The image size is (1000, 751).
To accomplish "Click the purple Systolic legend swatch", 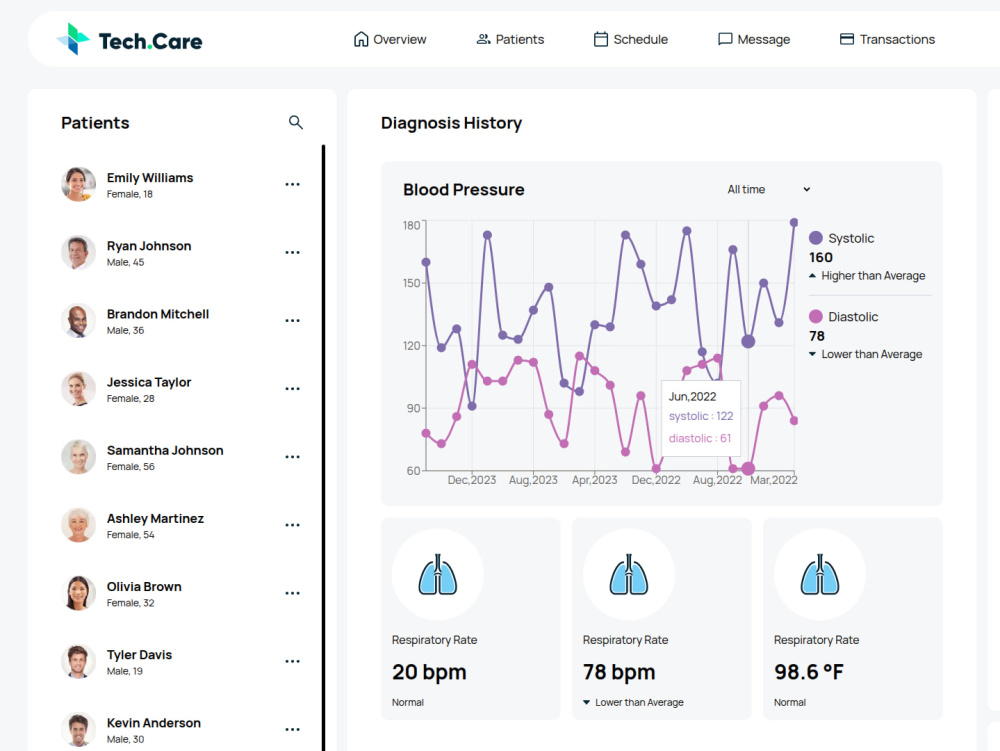I will click(816, 238).
